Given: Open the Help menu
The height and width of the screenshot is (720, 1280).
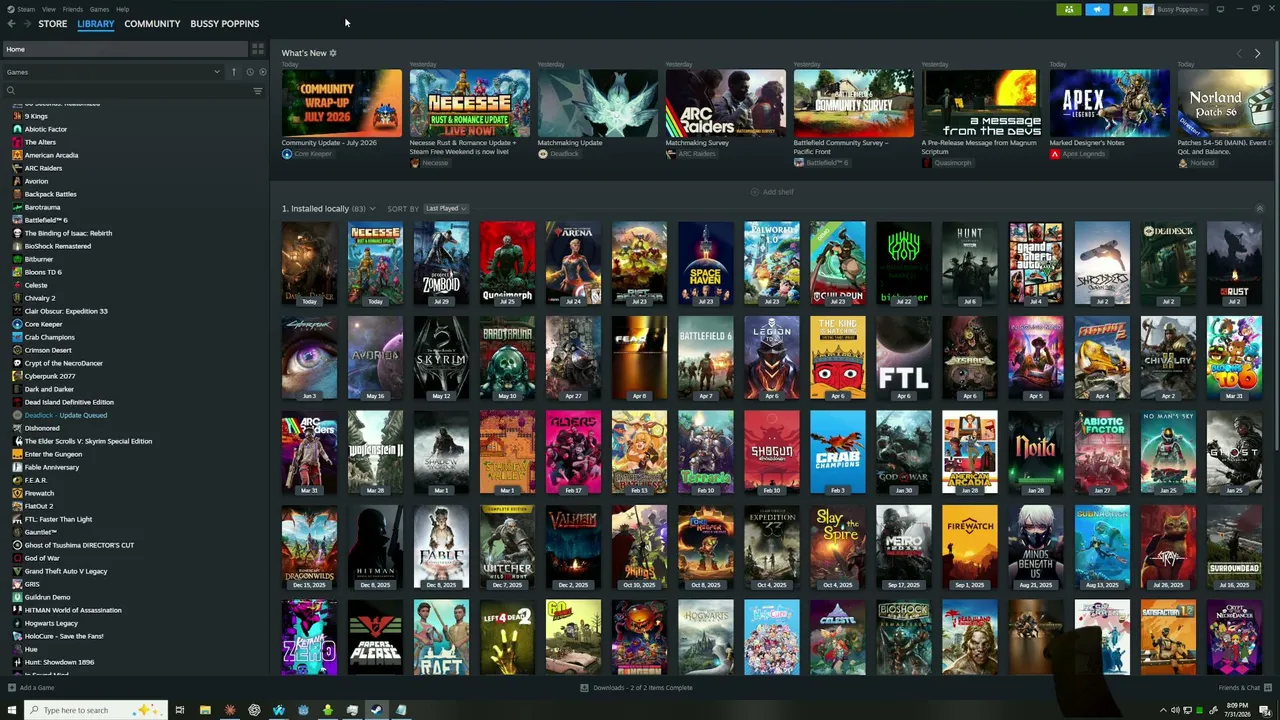Looking at the screenshot, I should (x=122, y=9).
